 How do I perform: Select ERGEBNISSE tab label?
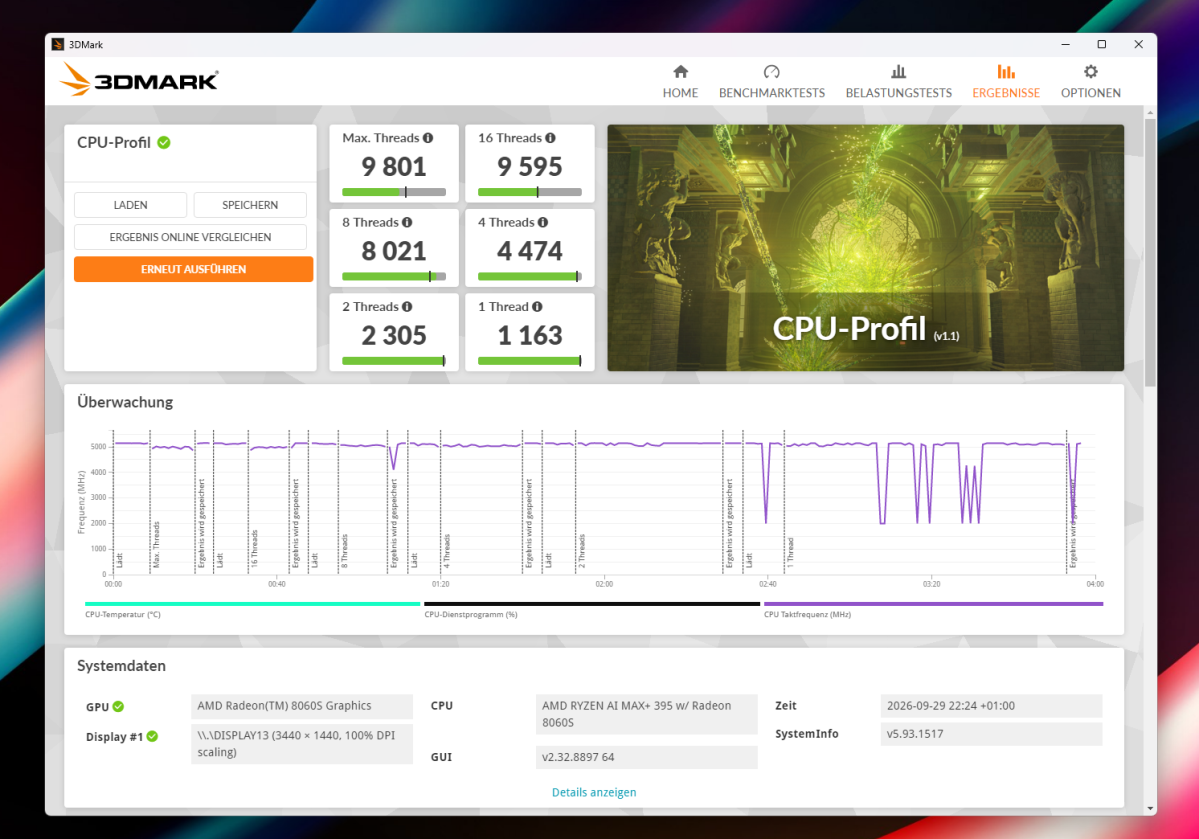[x=1006, y=93]
